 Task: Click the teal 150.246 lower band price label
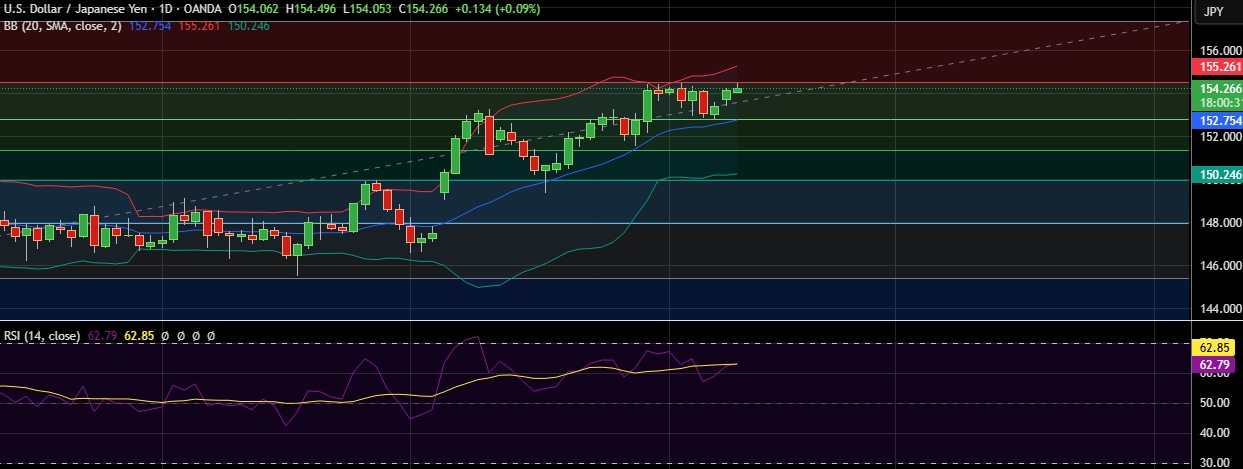[1217, 174]
